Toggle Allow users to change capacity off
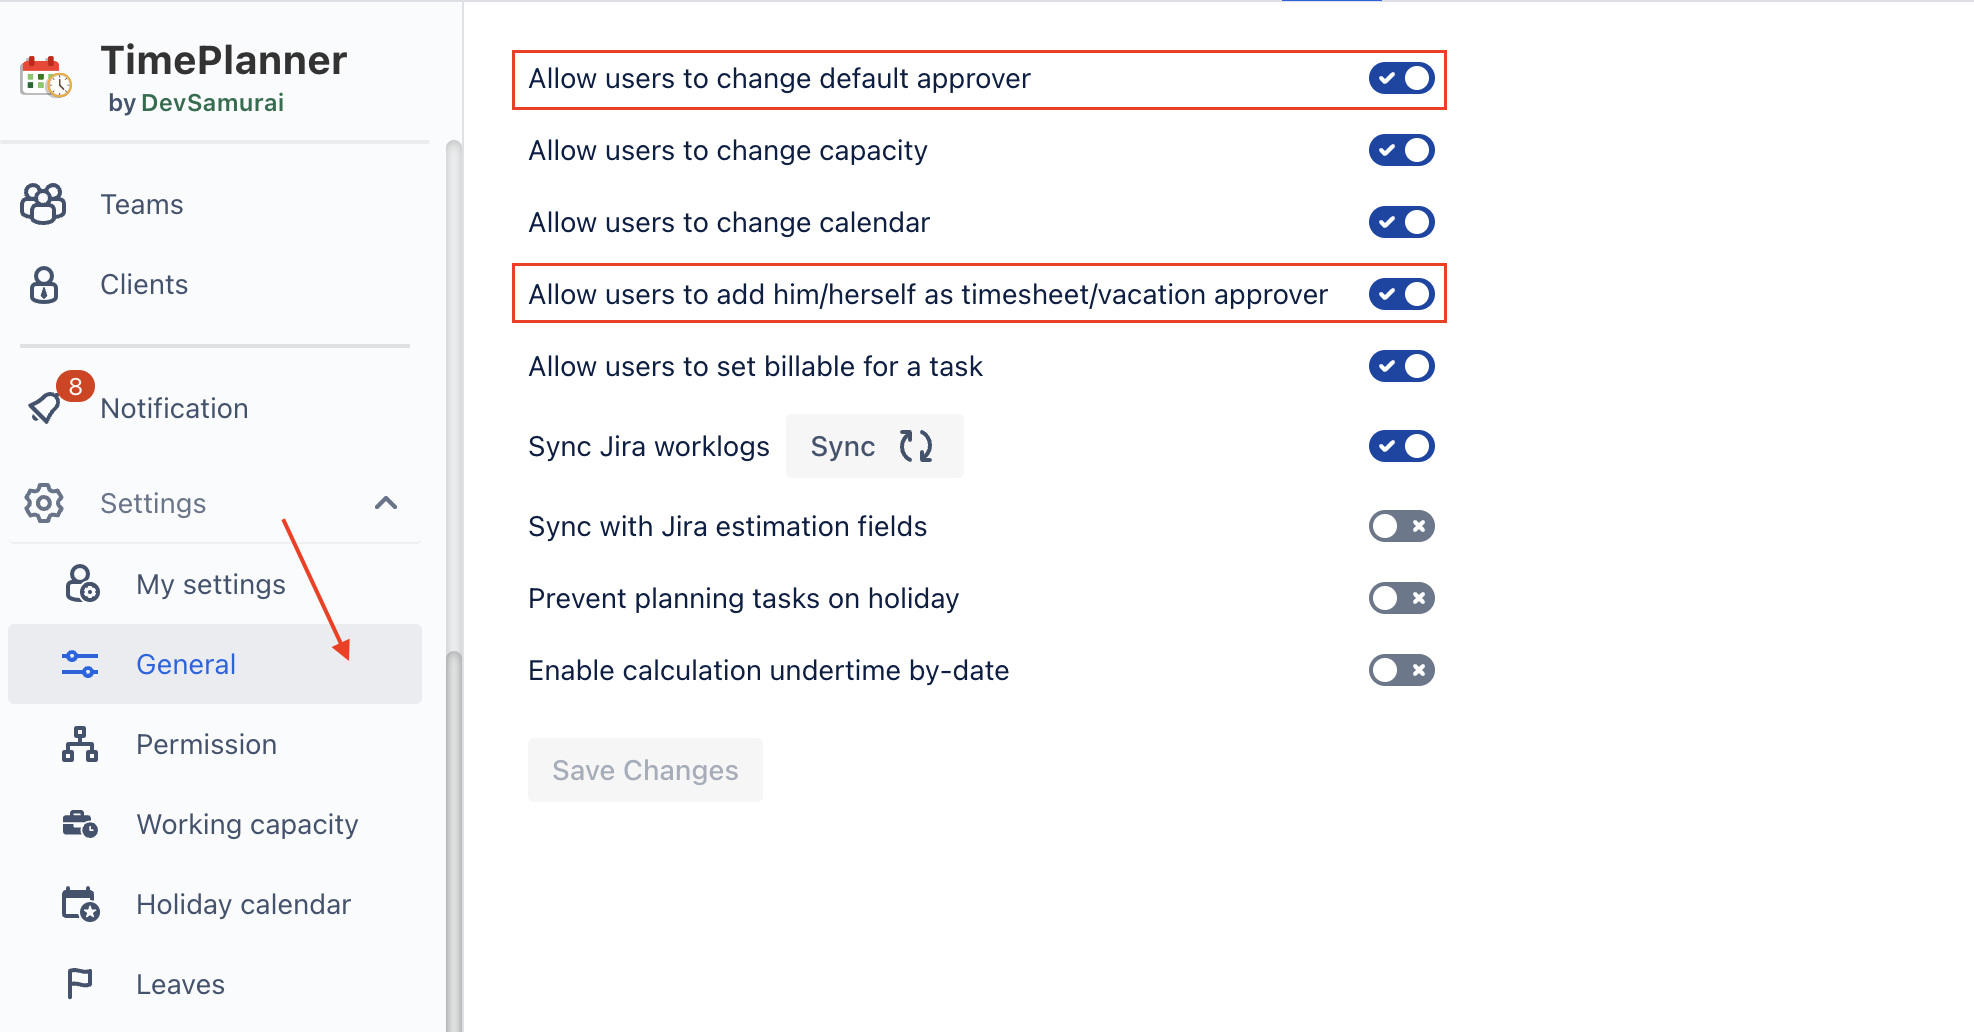Image resolution: width=1974 pixels, height=1032 pixels. 1401,150
